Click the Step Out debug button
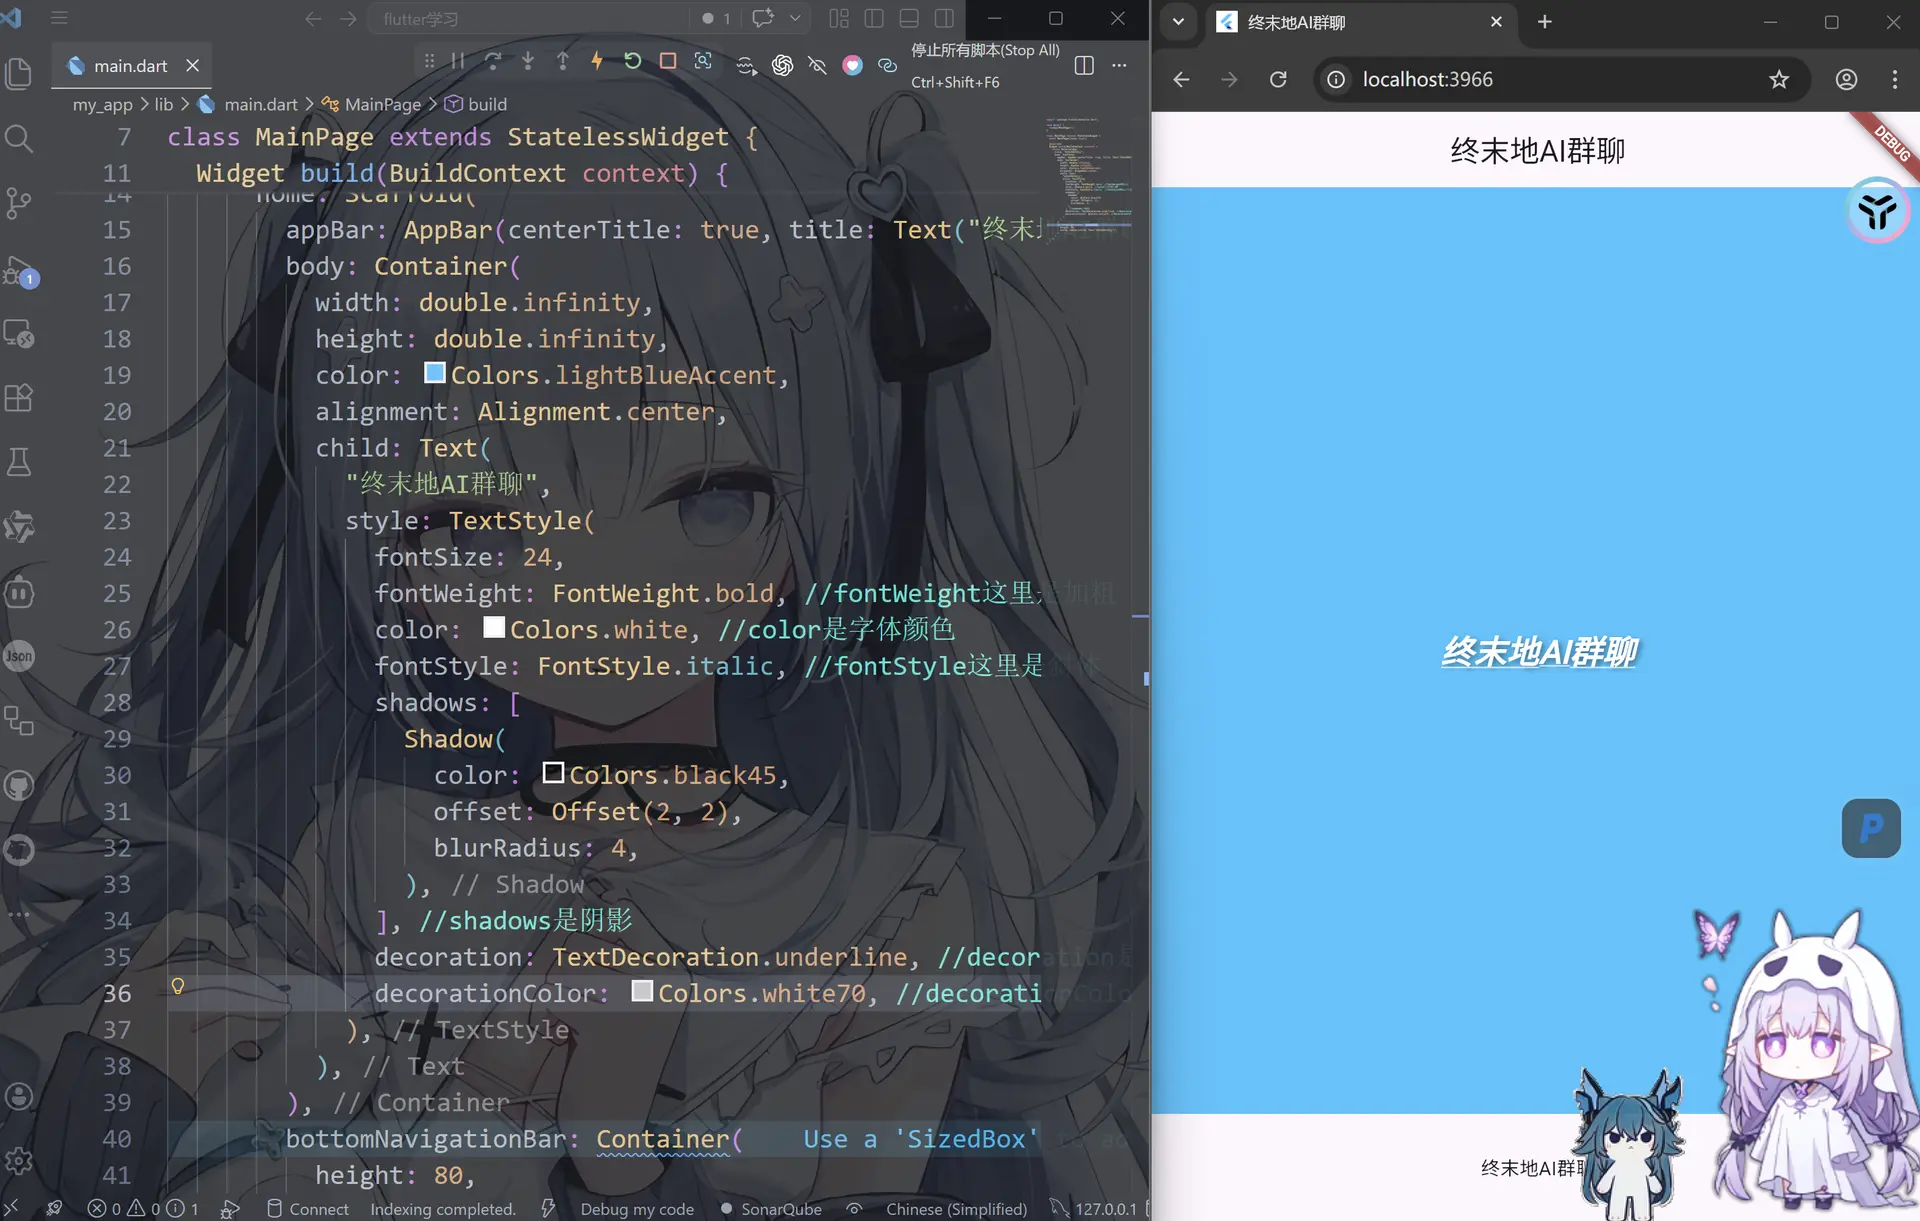 point(563,61)
